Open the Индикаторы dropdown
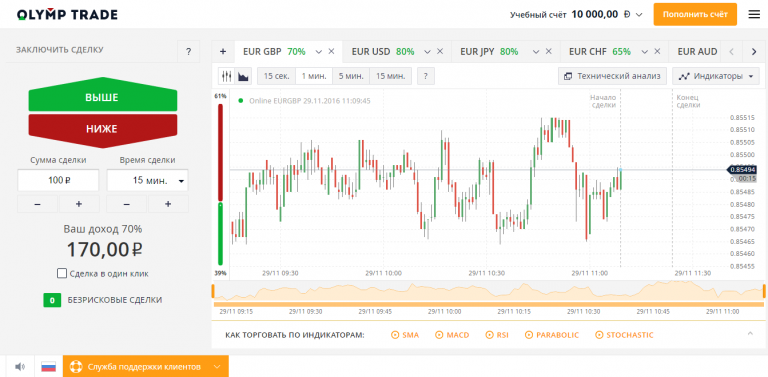This screenshot has width=768, height=377. coord(716,76)
